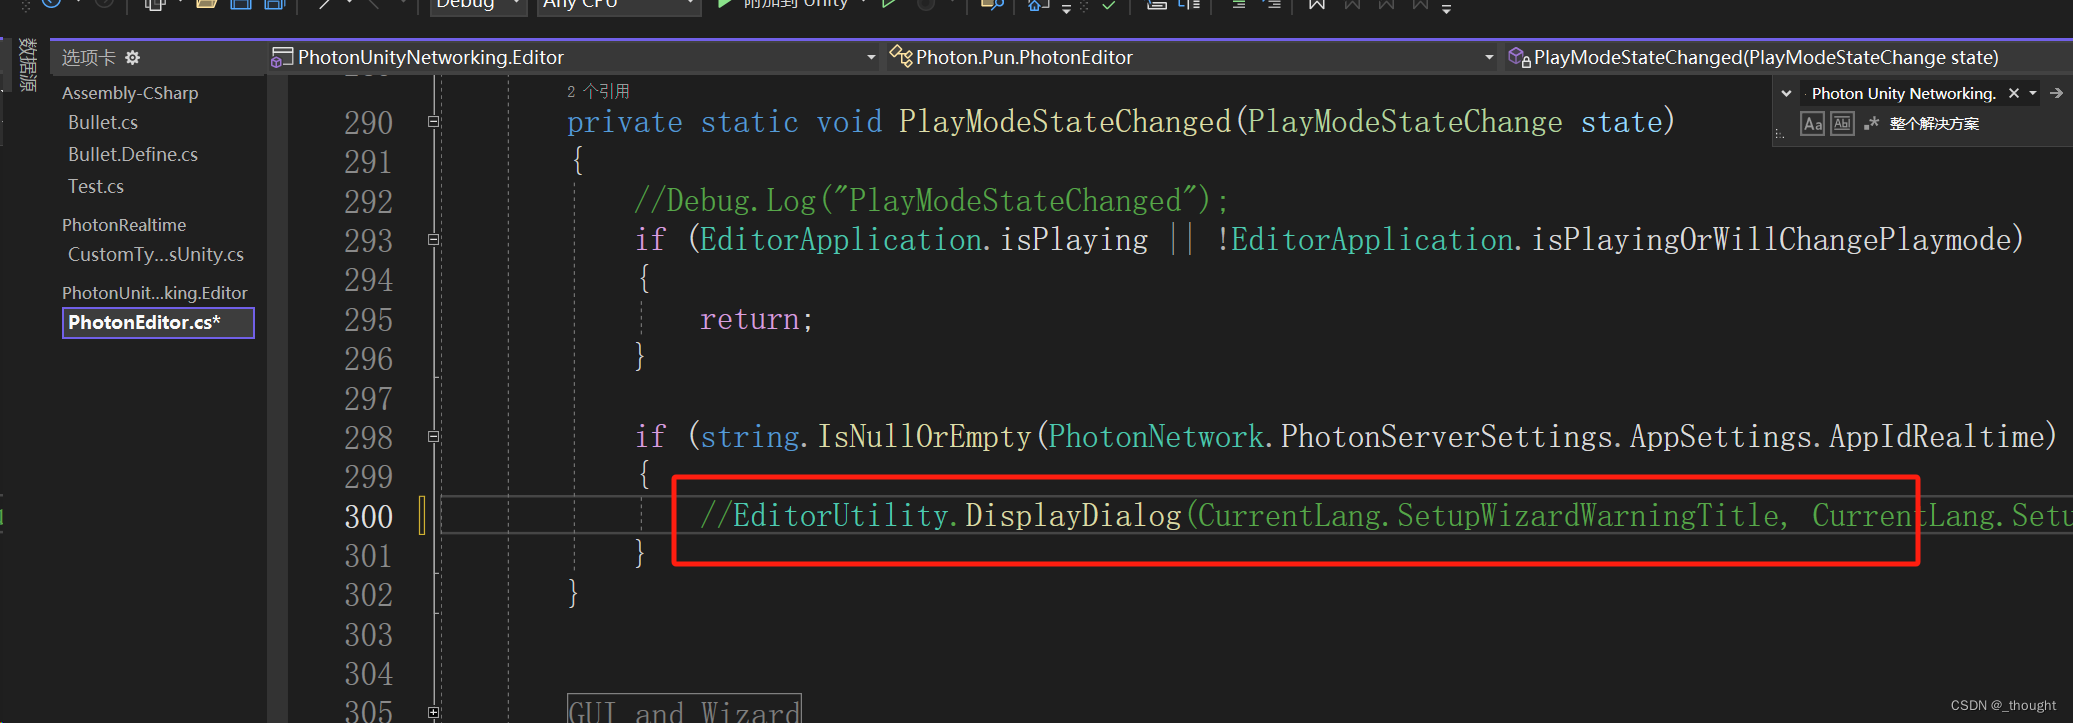
Task: Switch to the CustomTy...sUnity.cs tab
Action: [156, 254]
